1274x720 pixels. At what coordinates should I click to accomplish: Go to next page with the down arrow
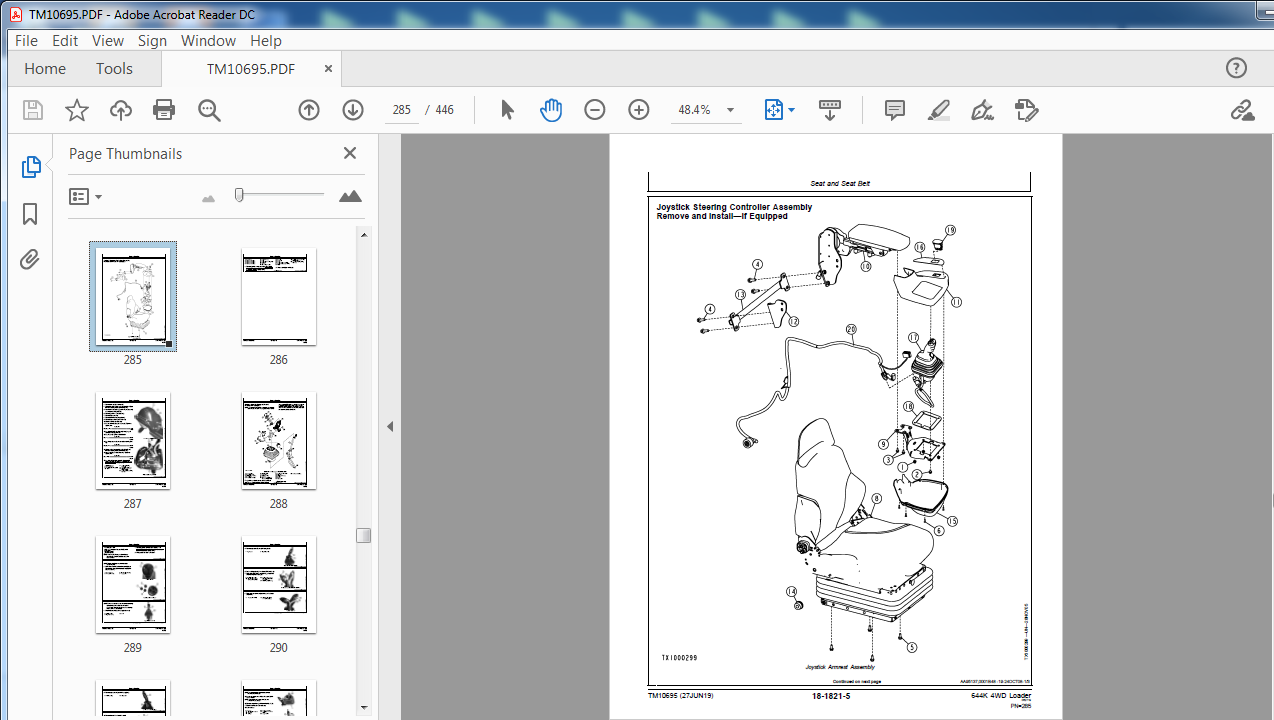point(353,110)
